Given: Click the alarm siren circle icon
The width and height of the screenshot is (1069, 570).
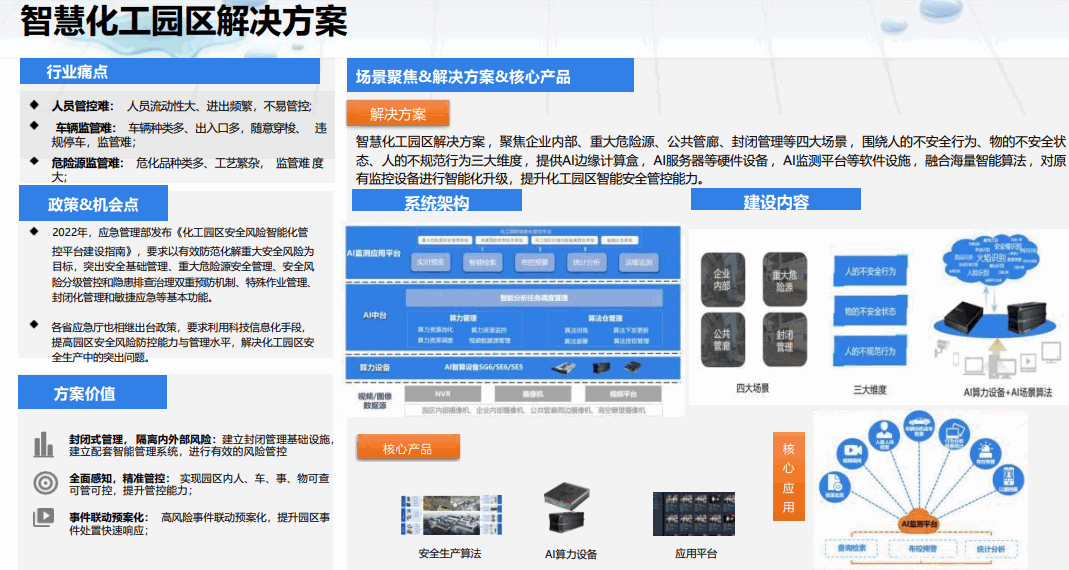Looking at the screenshot, I should point(983,453).
